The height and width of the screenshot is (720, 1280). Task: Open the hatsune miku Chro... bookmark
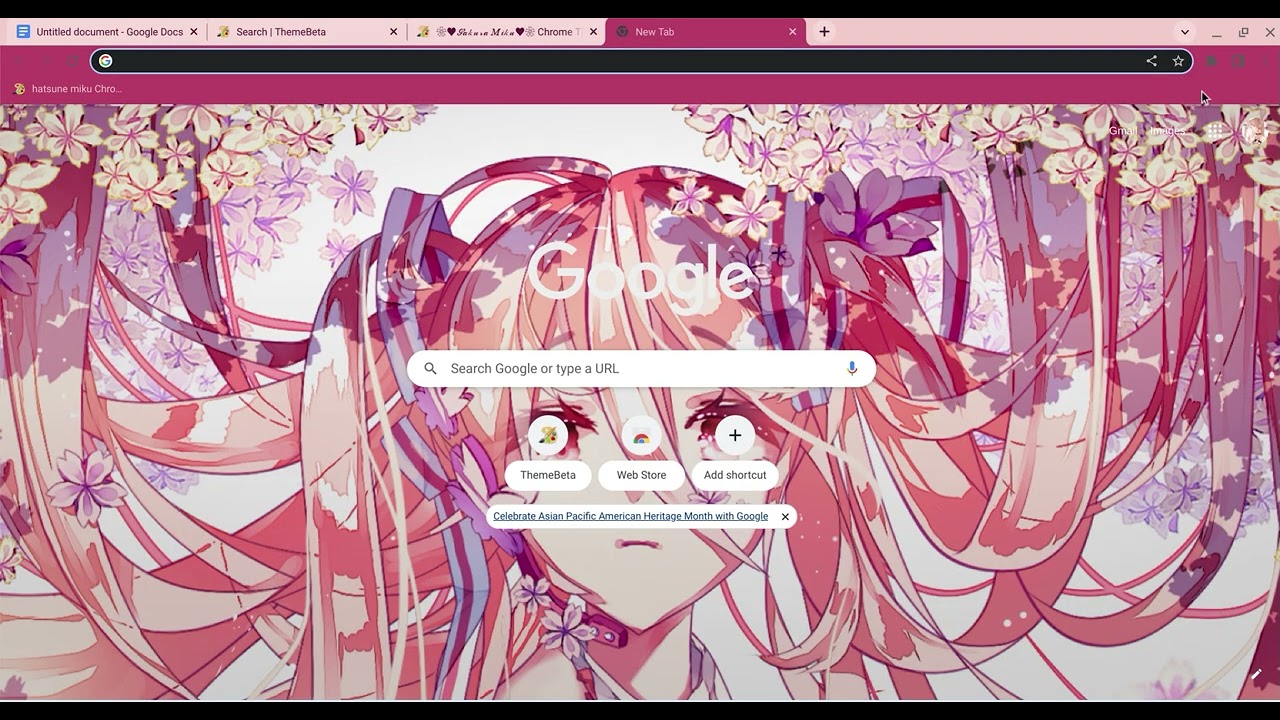pos(68,89)
